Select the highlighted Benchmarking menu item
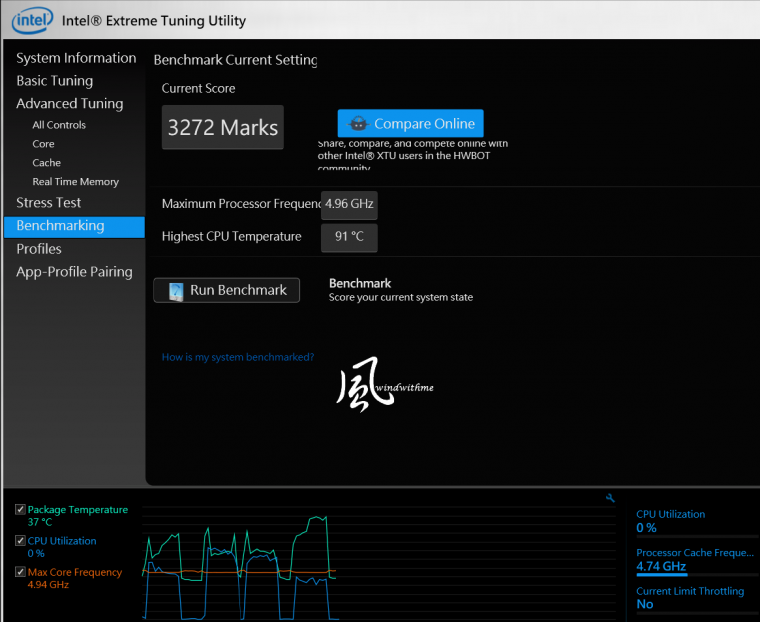Image resolution: width=760 pixels, height=622 pixels. point(61,226)
